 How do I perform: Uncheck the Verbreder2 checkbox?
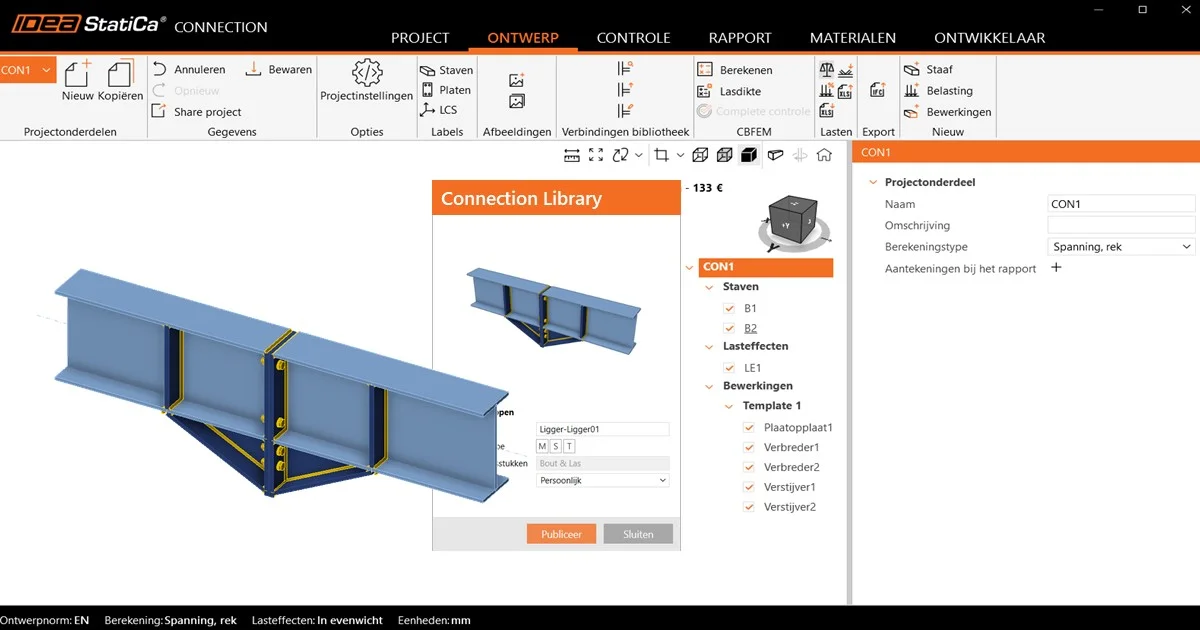coord(749,467)
